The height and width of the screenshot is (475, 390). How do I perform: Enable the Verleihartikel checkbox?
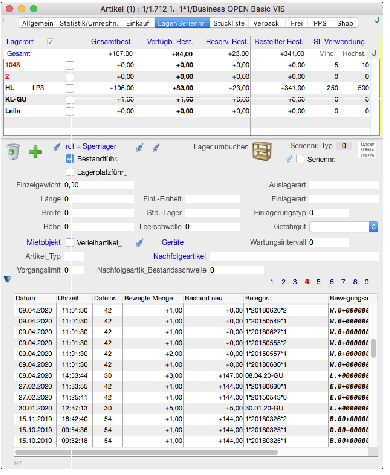coord(70,243)
